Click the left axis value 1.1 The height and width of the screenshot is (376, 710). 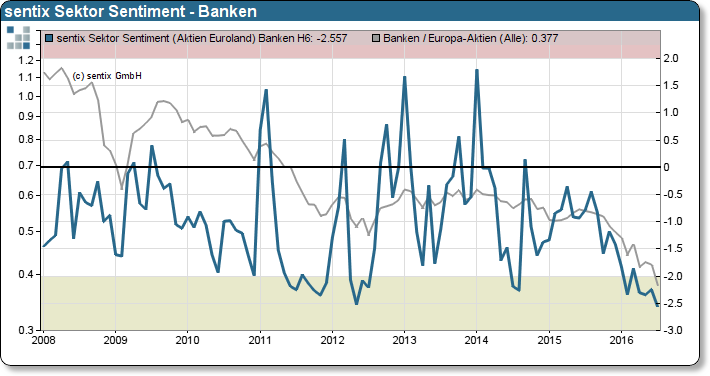tap(27, 77)
